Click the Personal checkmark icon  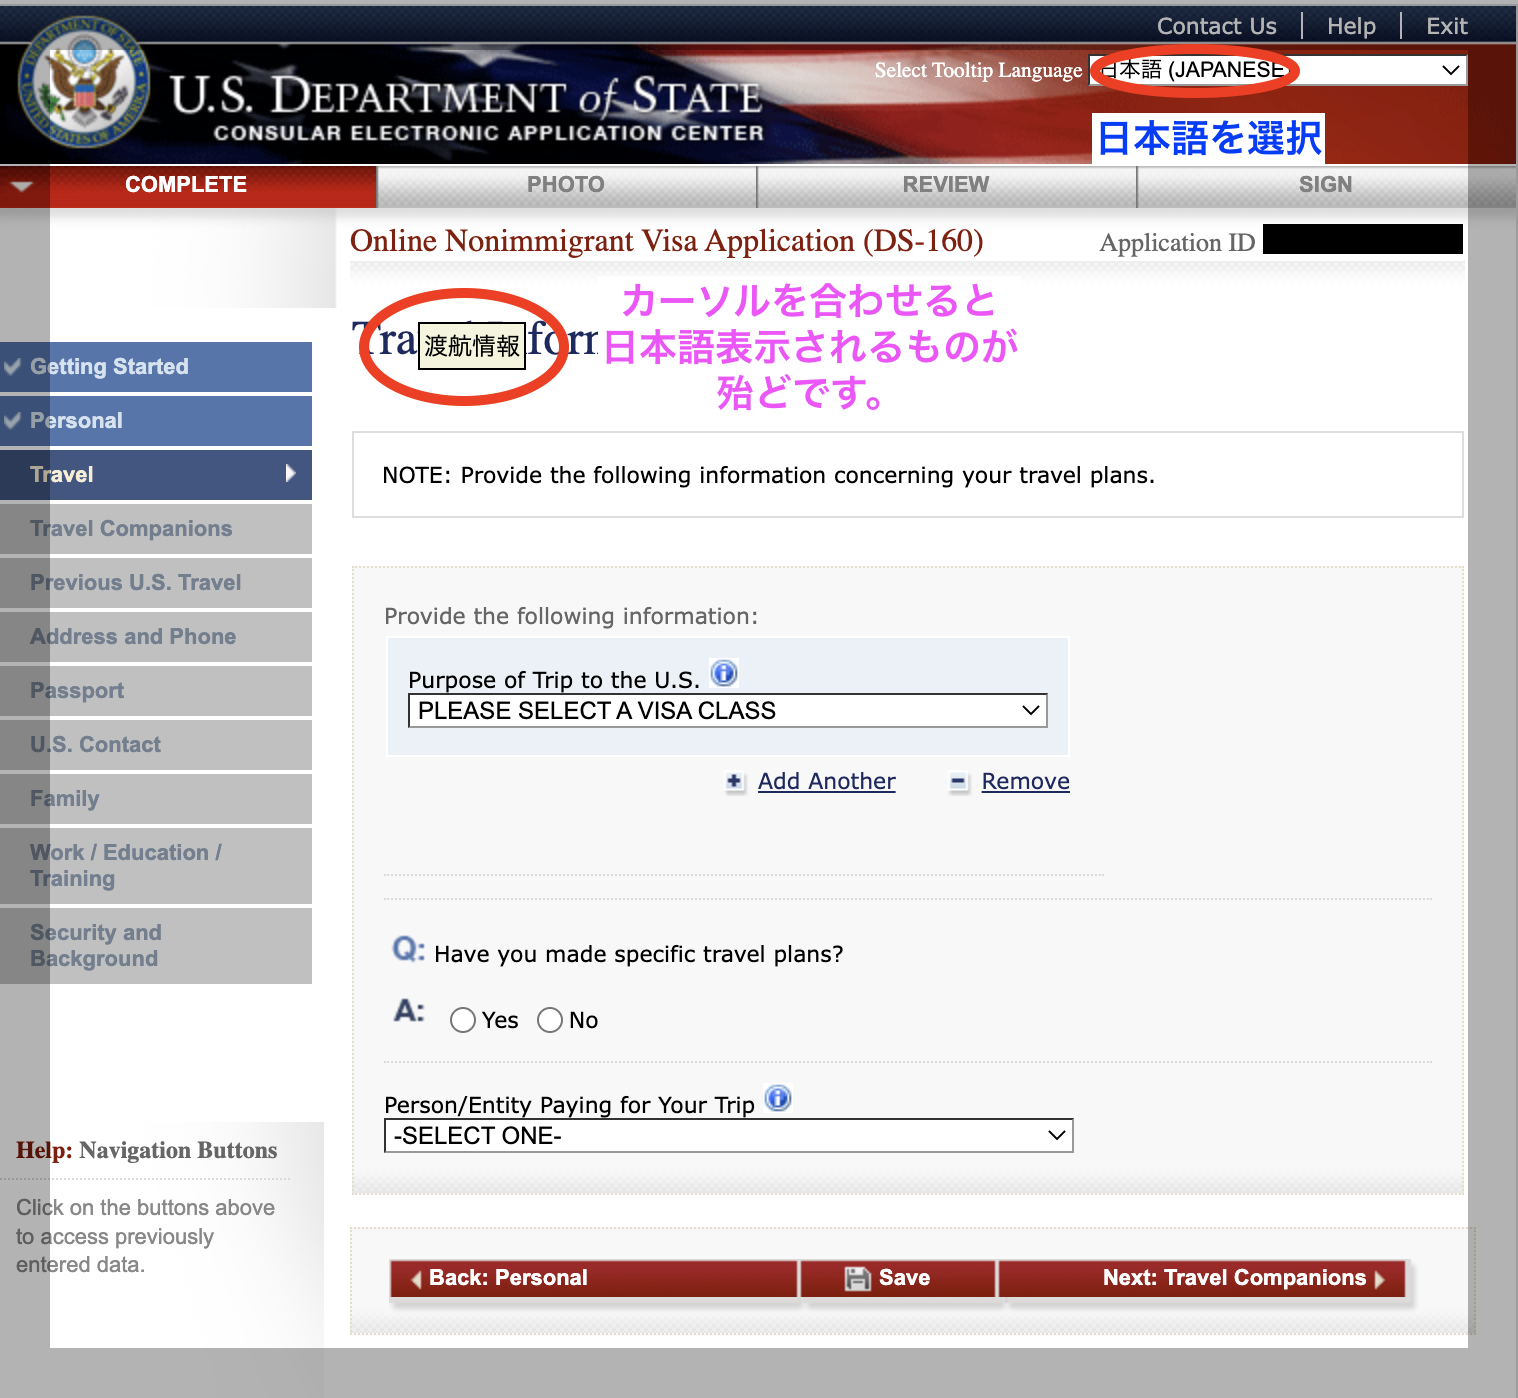12,420
